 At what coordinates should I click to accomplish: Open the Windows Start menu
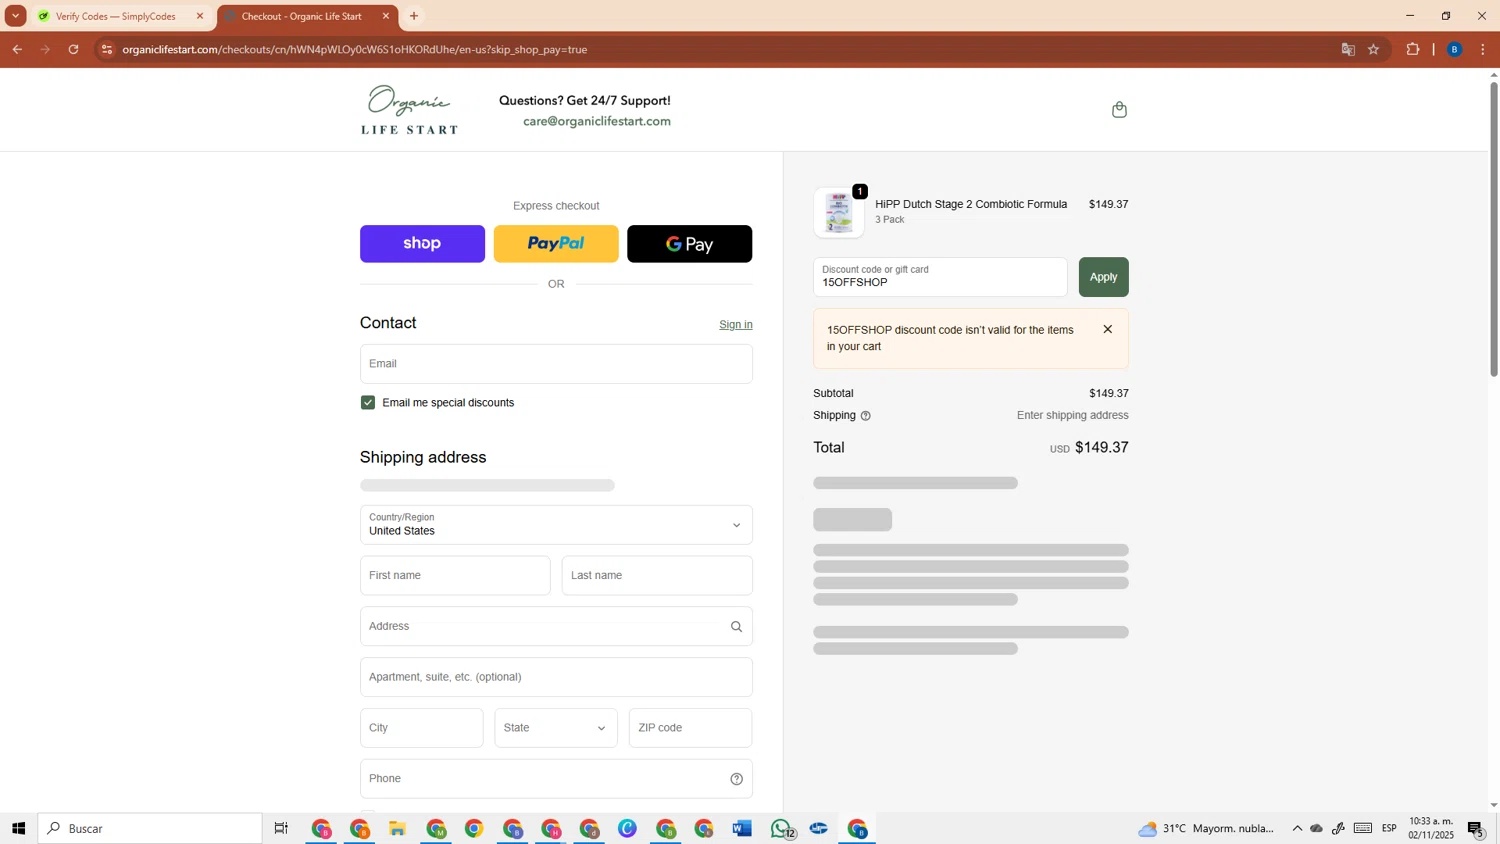18,828
